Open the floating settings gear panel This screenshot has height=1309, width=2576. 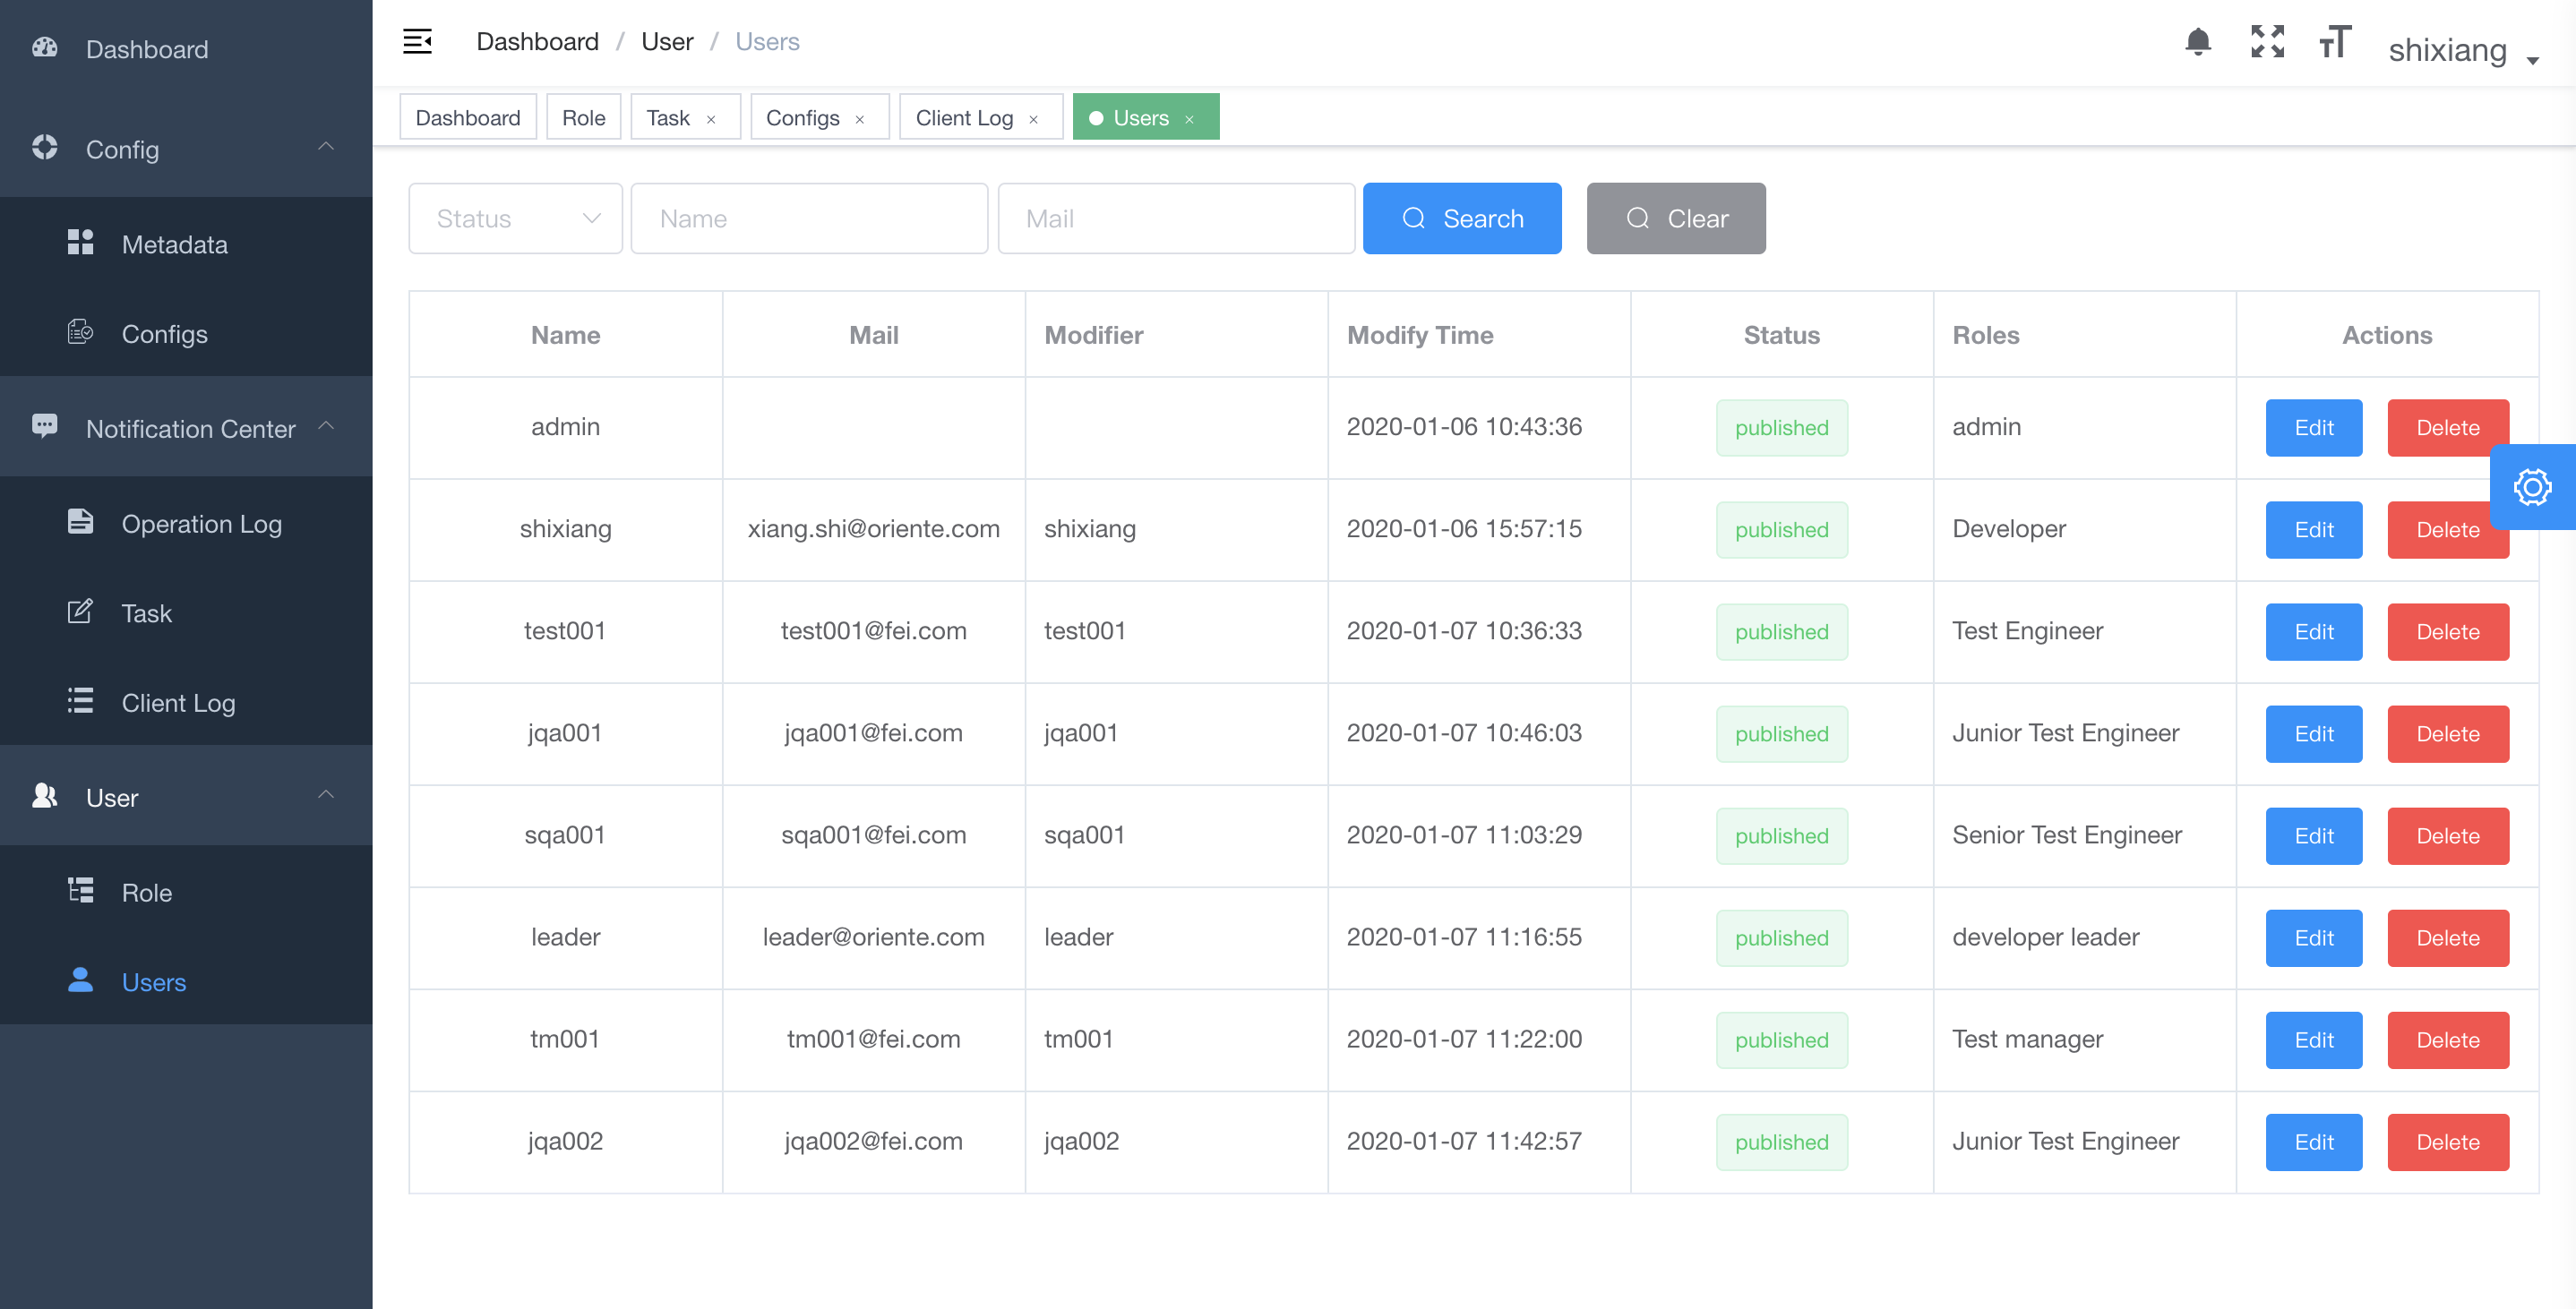point(2531,488)
